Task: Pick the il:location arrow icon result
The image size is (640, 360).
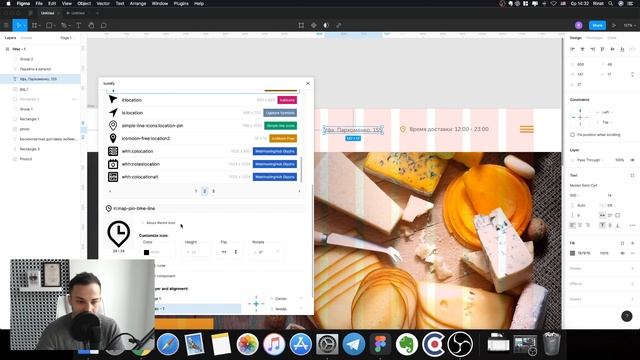Action: (x=113, y=100)
